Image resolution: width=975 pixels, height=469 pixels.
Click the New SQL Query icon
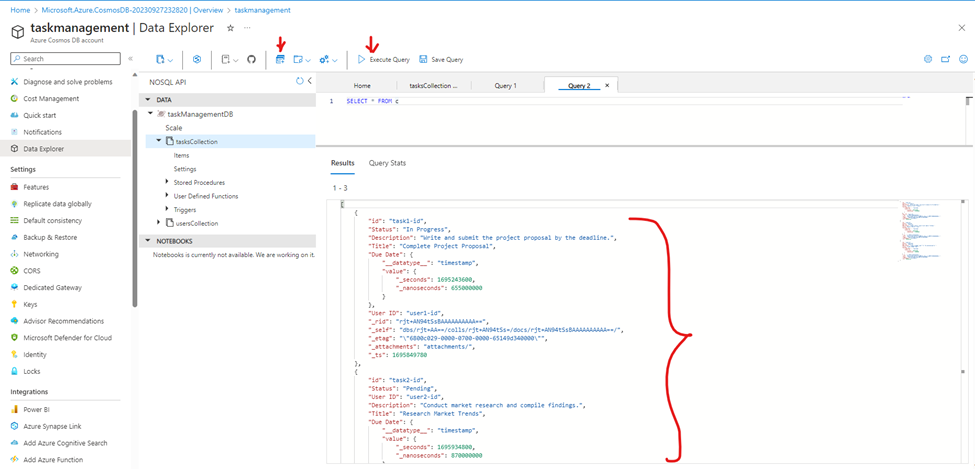tap(280, 59)
